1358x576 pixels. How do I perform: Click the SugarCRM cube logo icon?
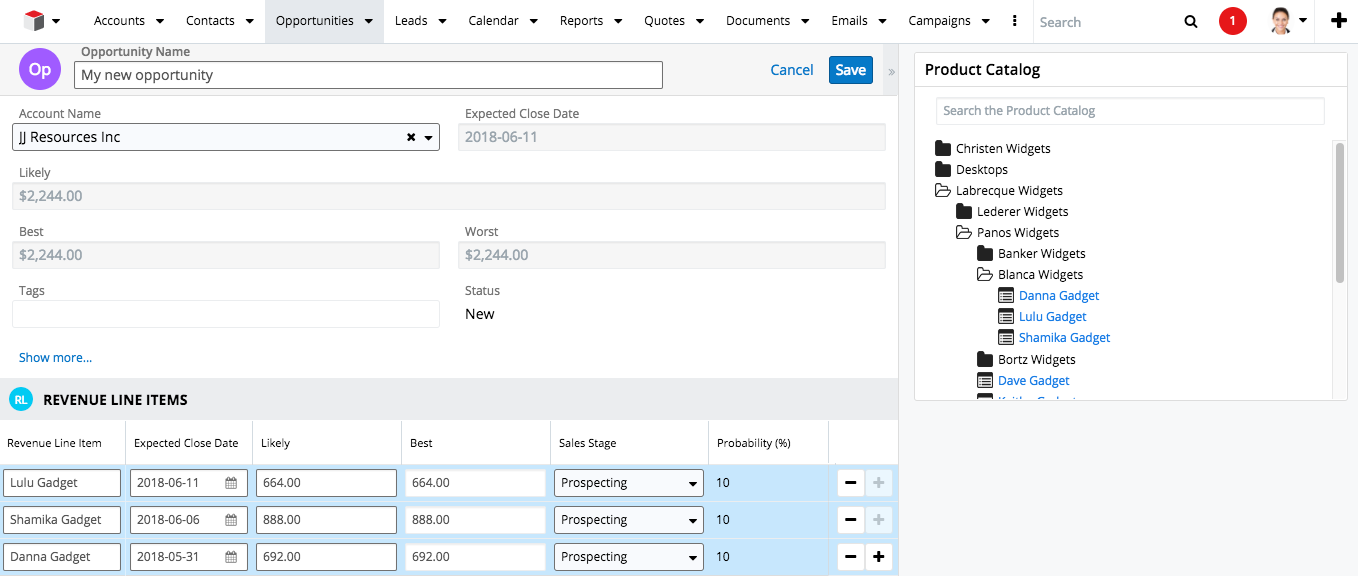[34, 21]
